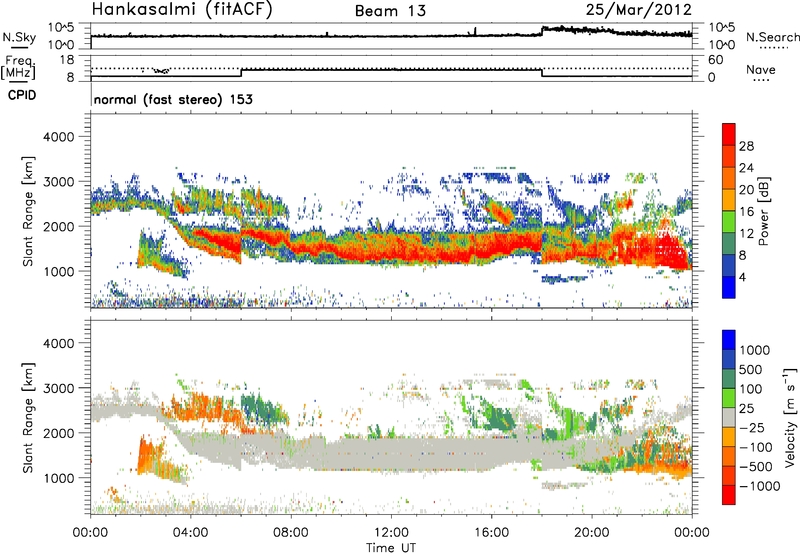800x554 pixels.
Task: Click the gray segment of Velocity color bar
Action: [729, 417]
